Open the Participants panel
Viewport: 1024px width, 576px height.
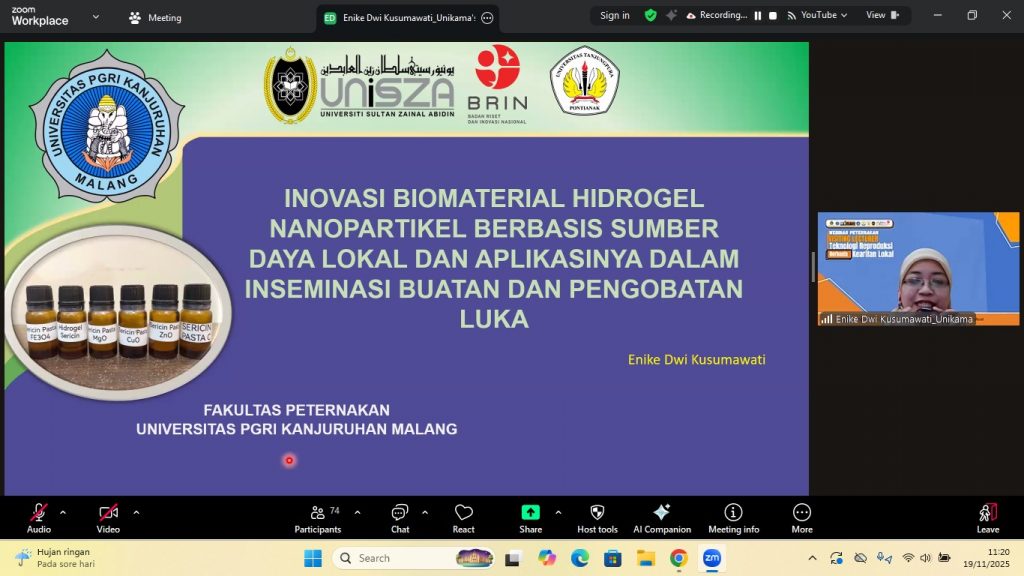tap(318, 517)
